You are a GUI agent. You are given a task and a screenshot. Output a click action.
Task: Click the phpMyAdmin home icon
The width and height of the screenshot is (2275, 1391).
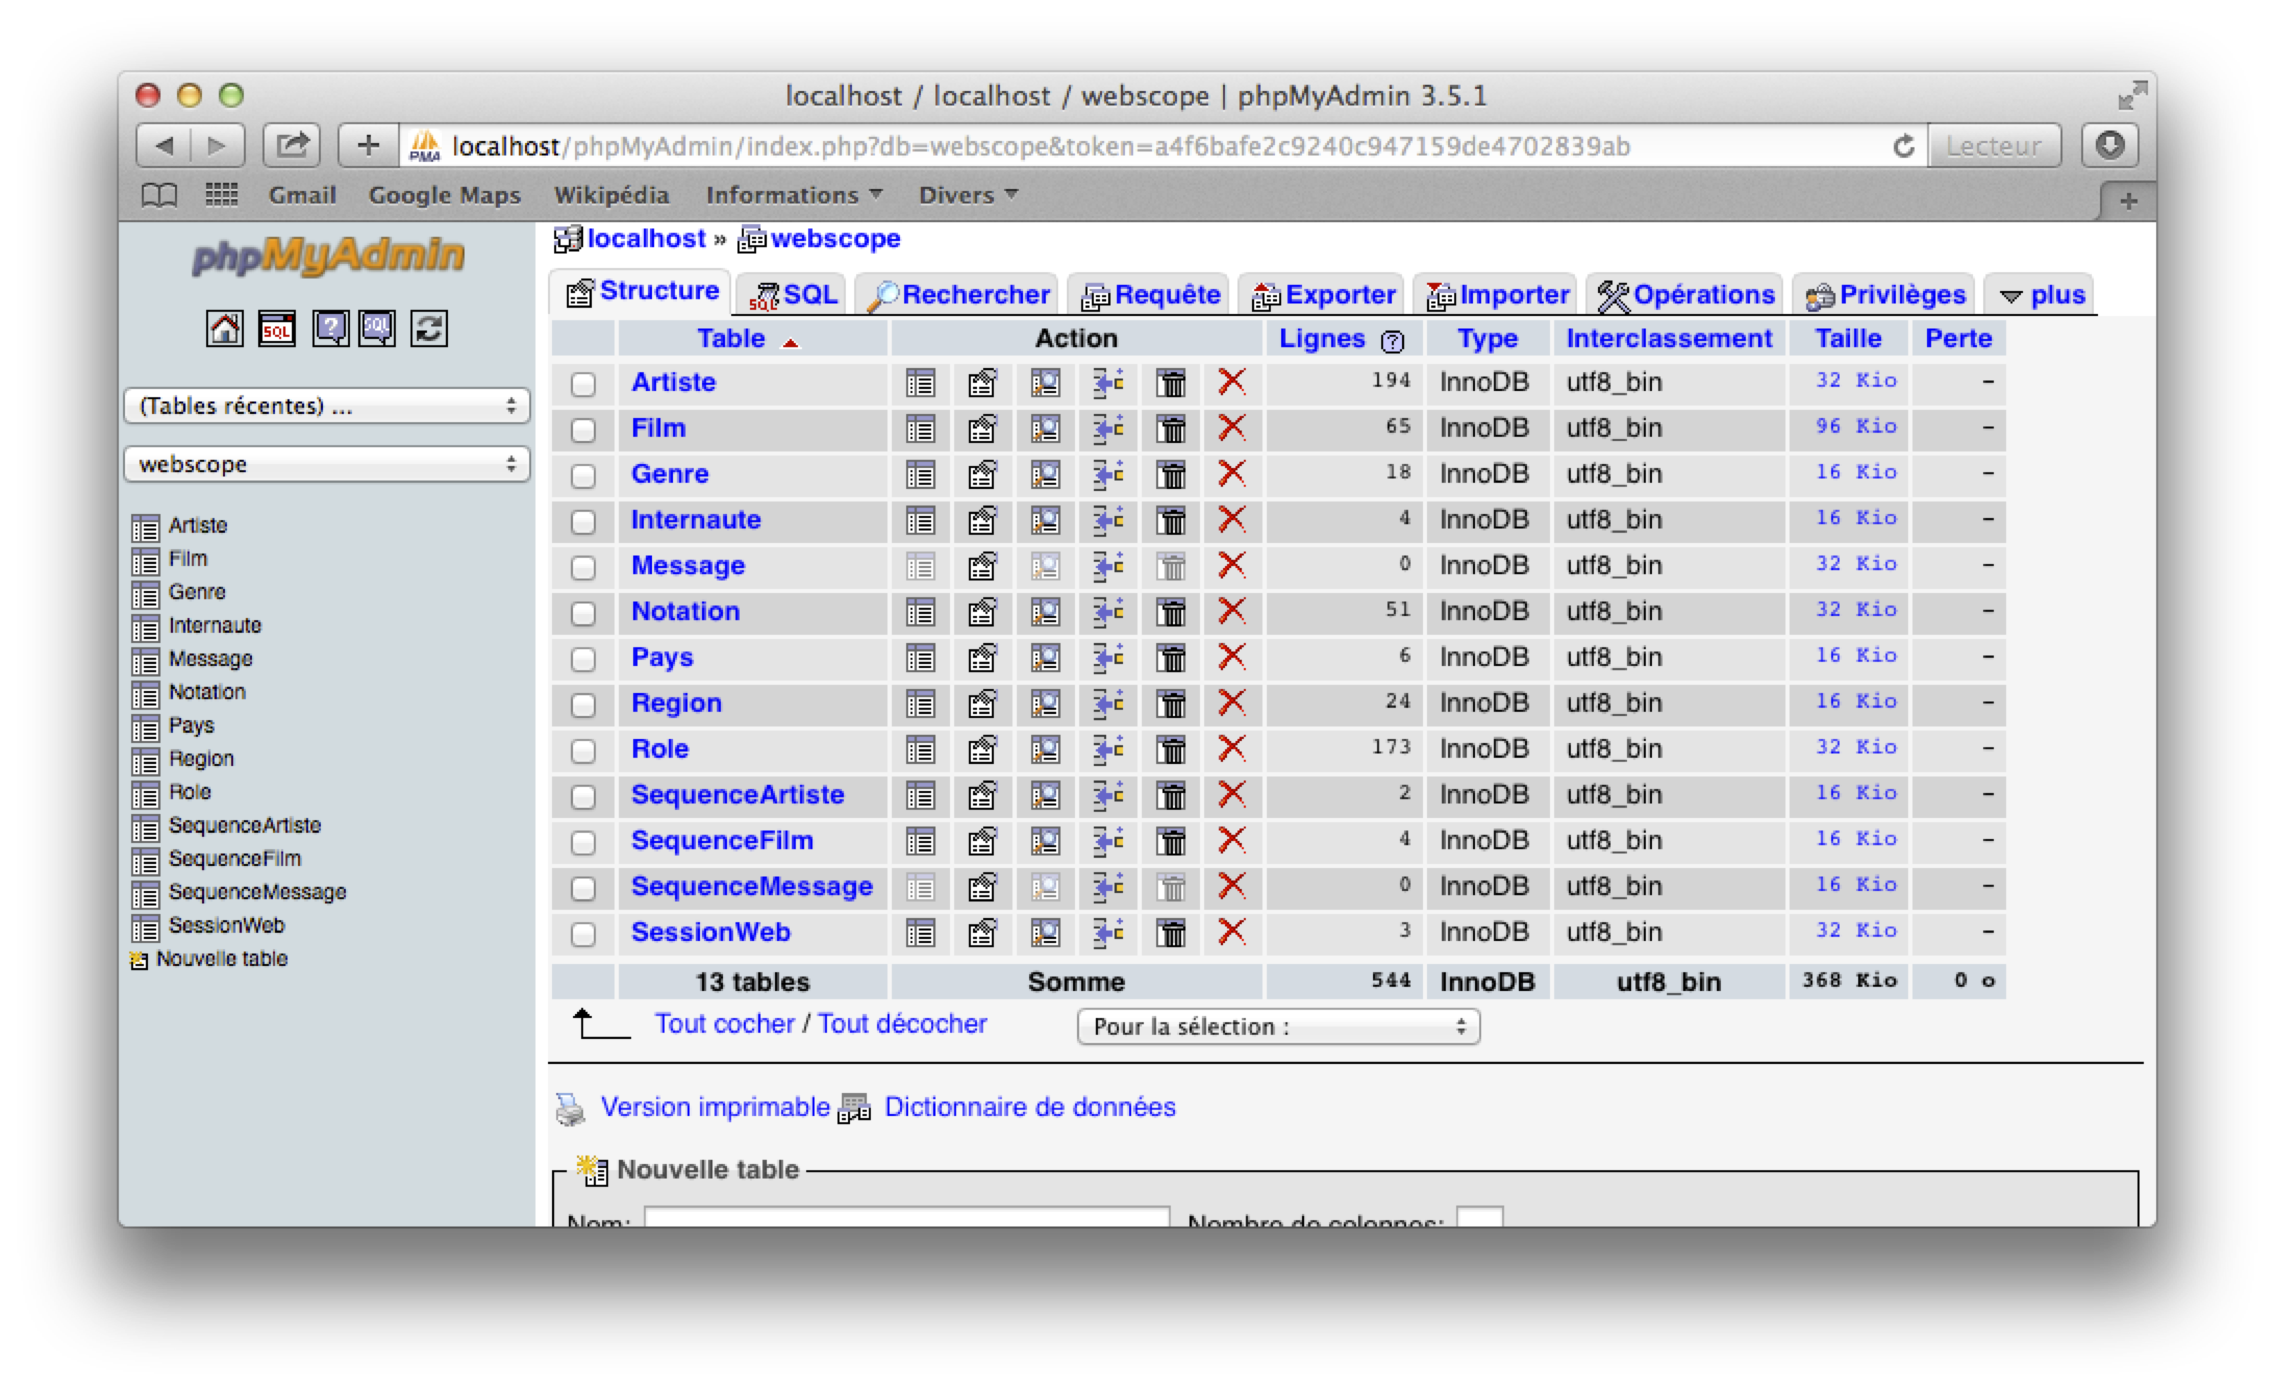pyautogui.click(x=224, y=329)
